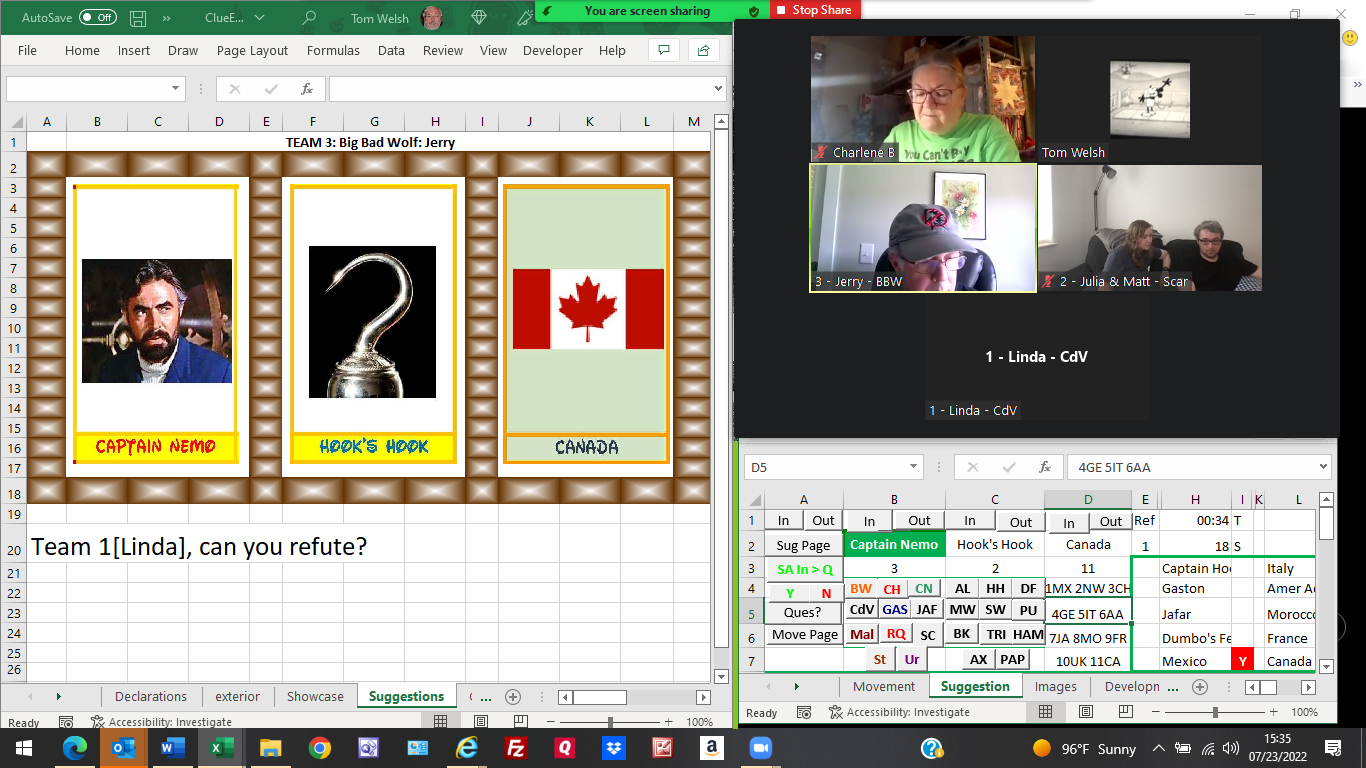Screen dimensions: 1366x768
Task: Open the Formulas ribbon tab
Action: [333, 50]
